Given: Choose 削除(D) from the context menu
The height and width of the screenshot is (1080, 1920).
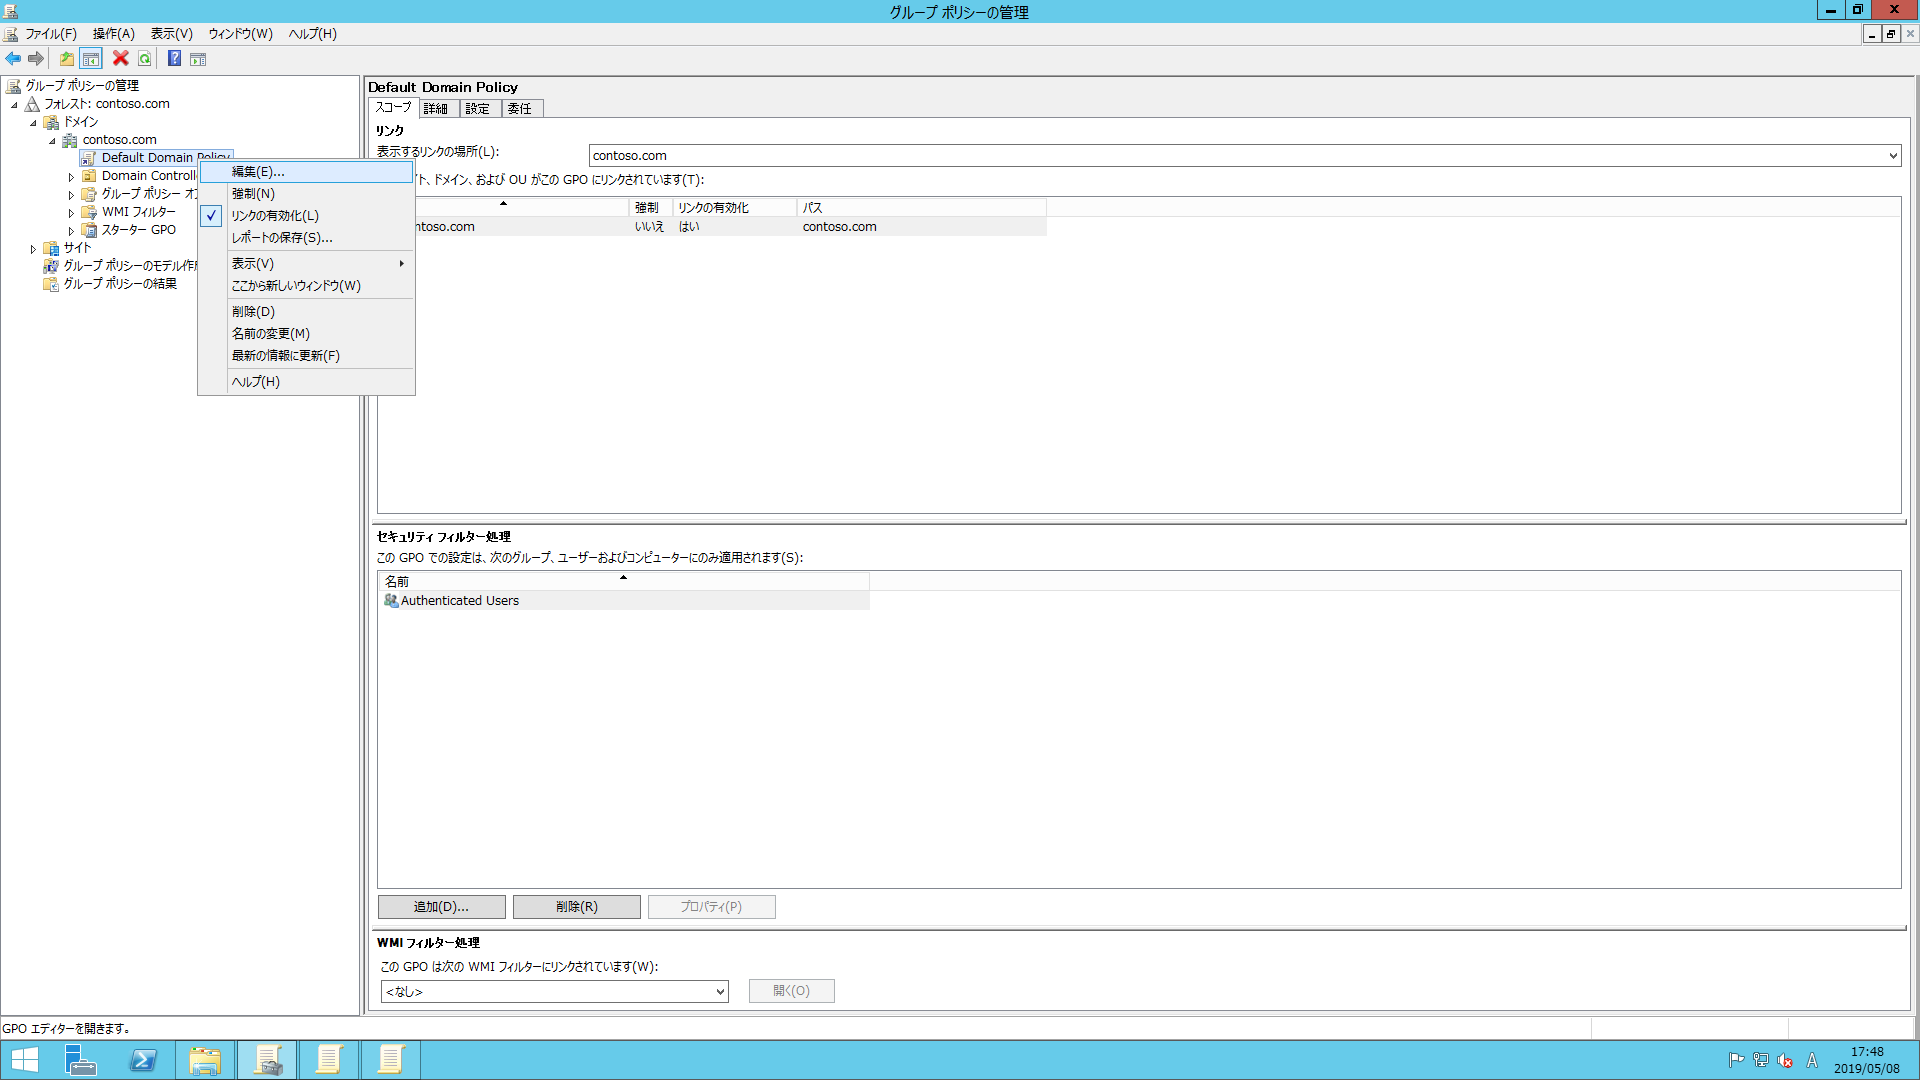Looking at the screenshot, I should 306,312.
